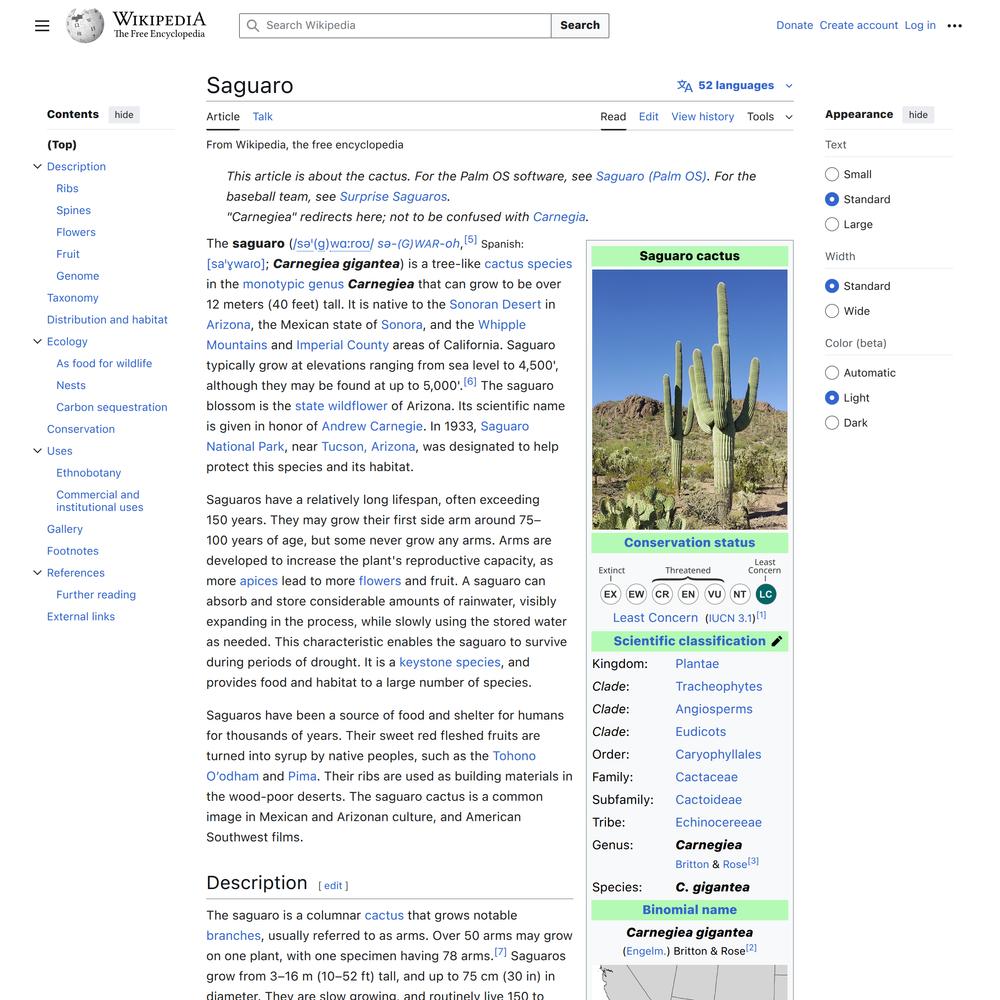Image resolution: width=1000 pixels, height=1000 pixels.
Task: Open citation reference 5
Action: (470, 239)
